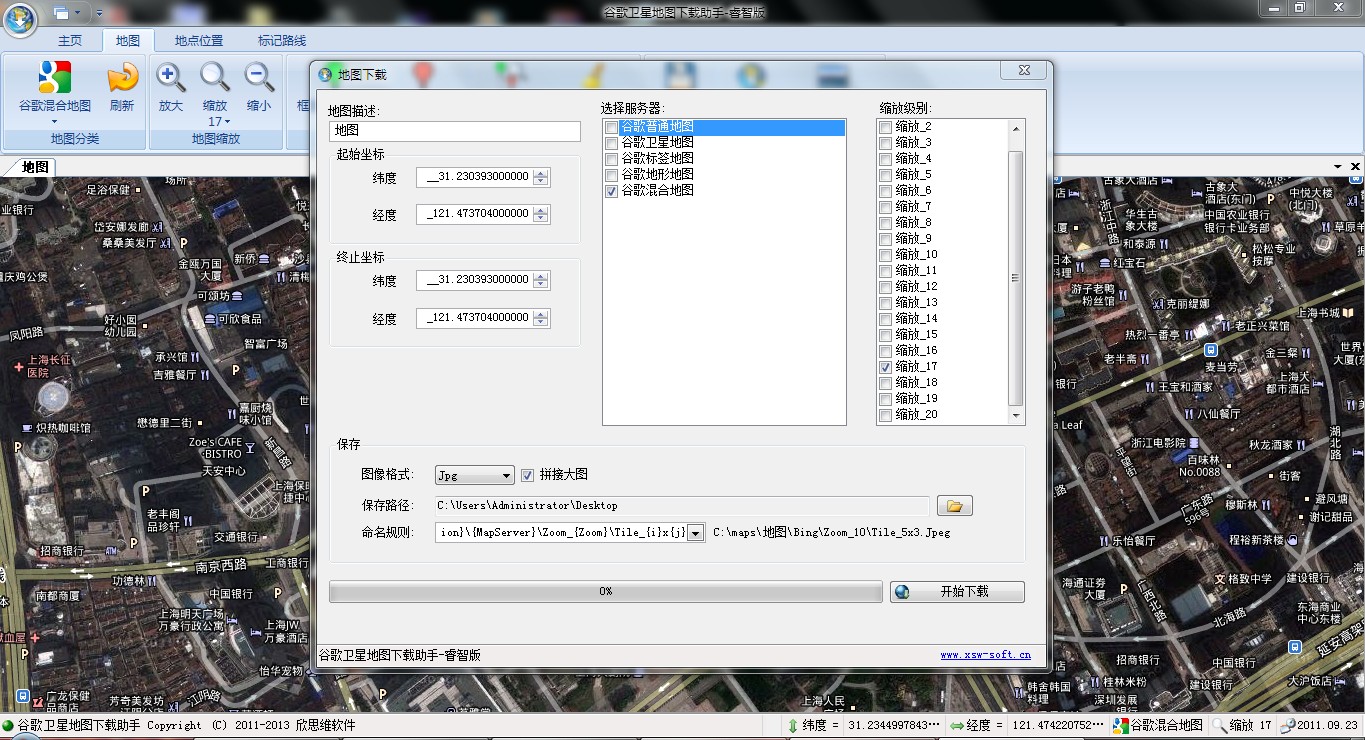This screenshot has width=1365, height=740.
Task: Click the 上海书城 bookstore marker on map
Action: coord(1349,313)
